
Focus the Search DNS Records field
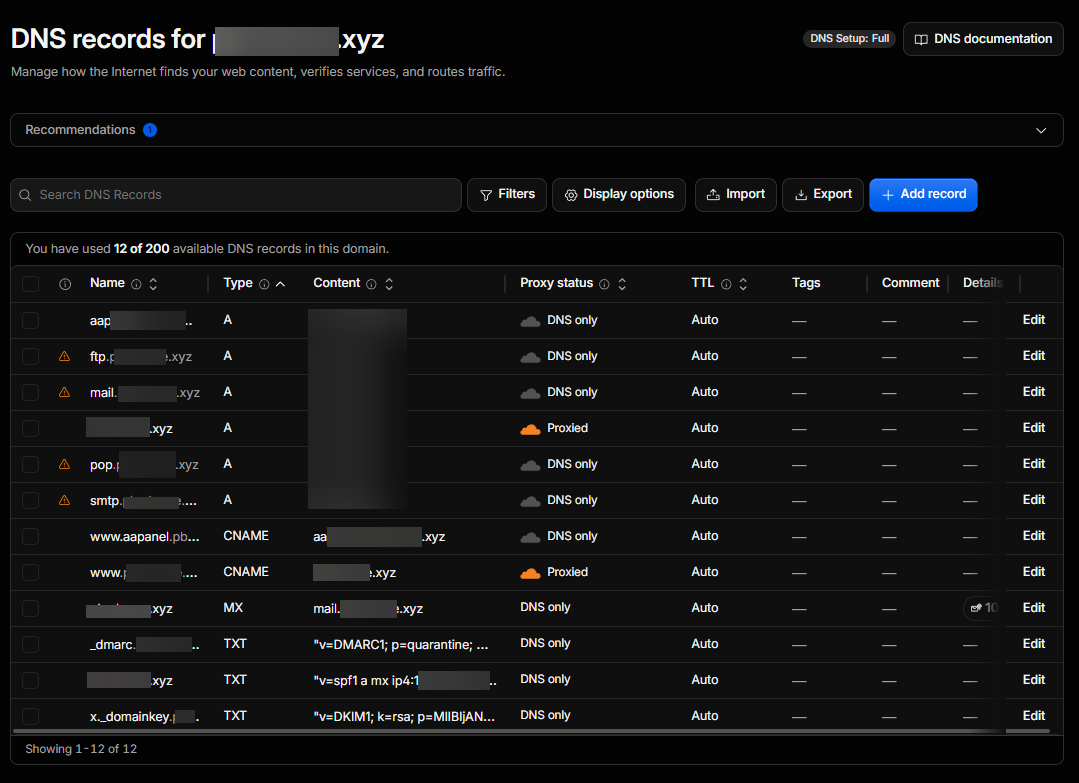[x=235, y=195]
